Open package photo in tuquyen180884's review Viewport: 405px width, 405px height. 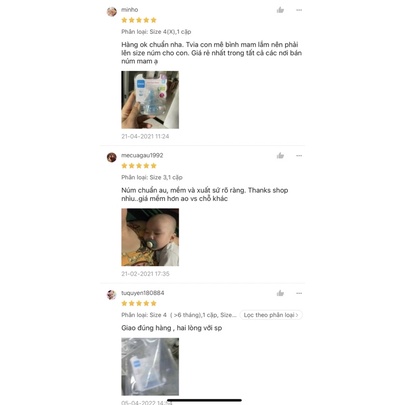[150, 367]
